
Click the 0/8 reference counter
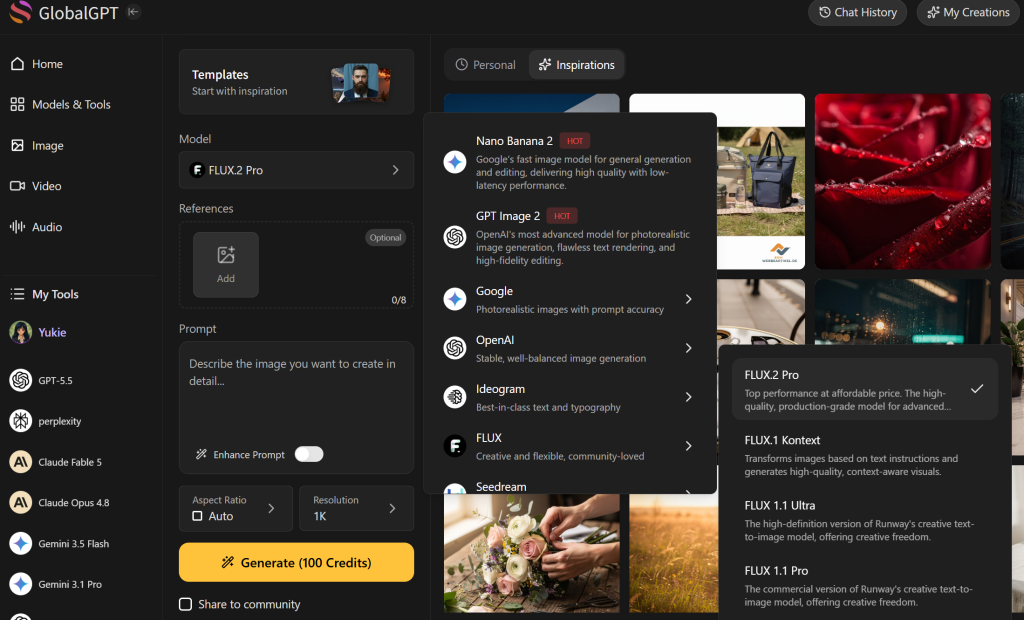coord(398,300)
